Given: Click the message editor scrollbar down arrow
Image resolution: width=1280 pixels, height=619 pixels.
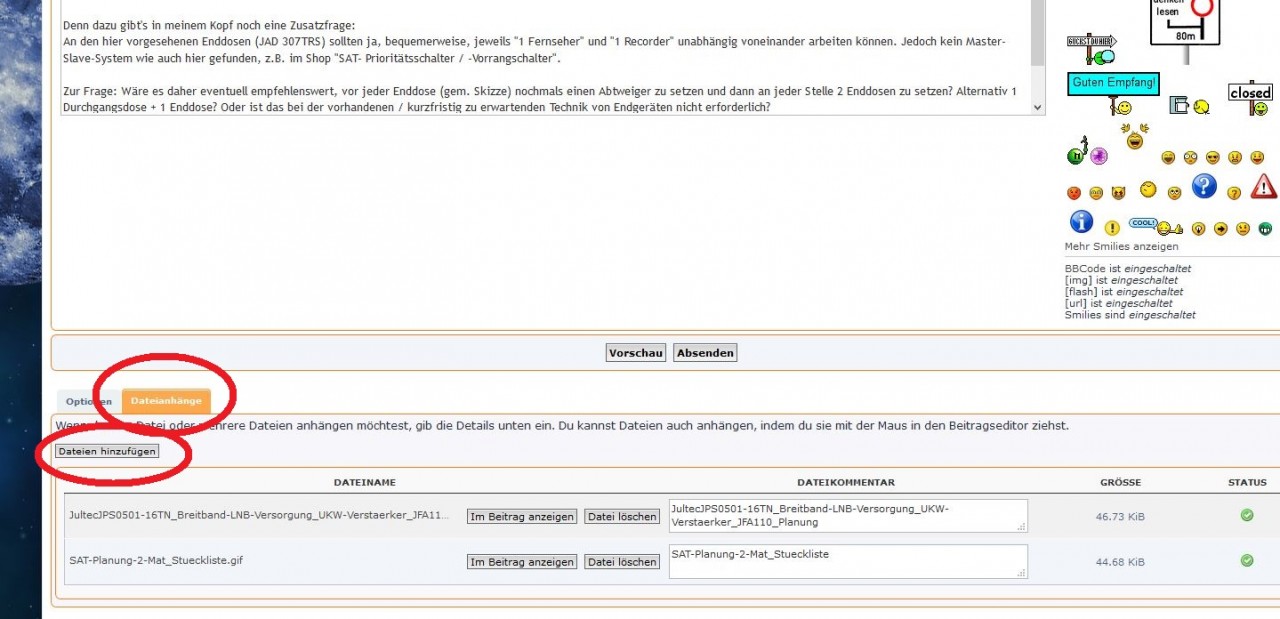Looking at the screenshot, I should 1037,107.
